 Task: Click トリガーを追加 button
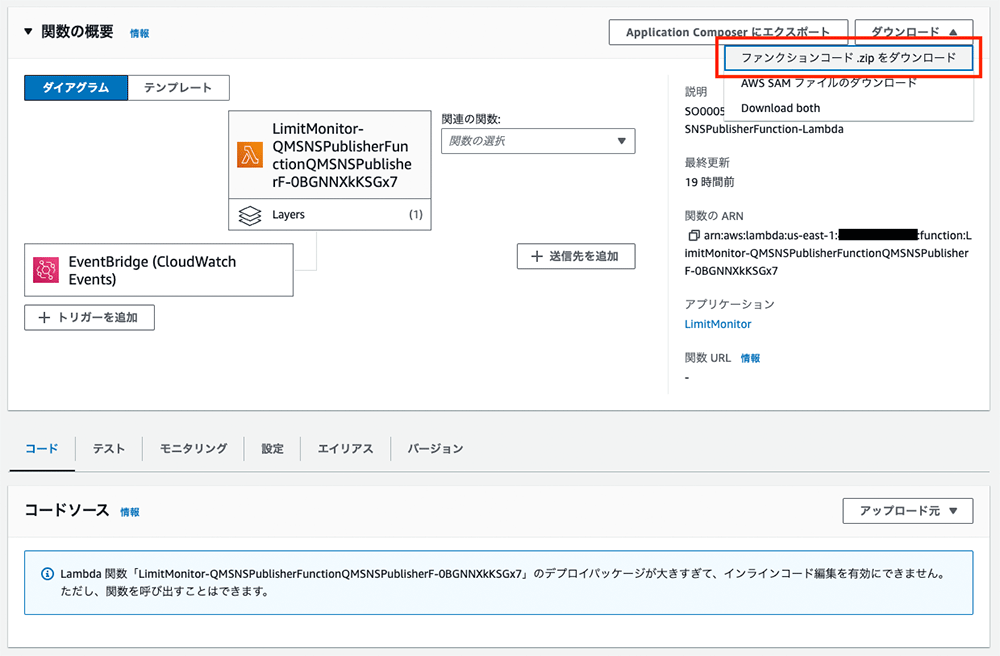[x=89, y=317]
